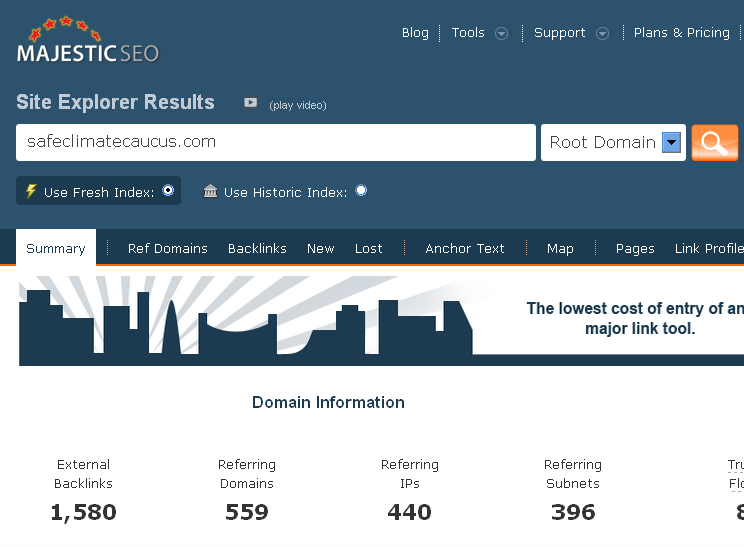Expand the Tools menu arrow
This screenshot has height=547, width=744.
coord(502,33)
